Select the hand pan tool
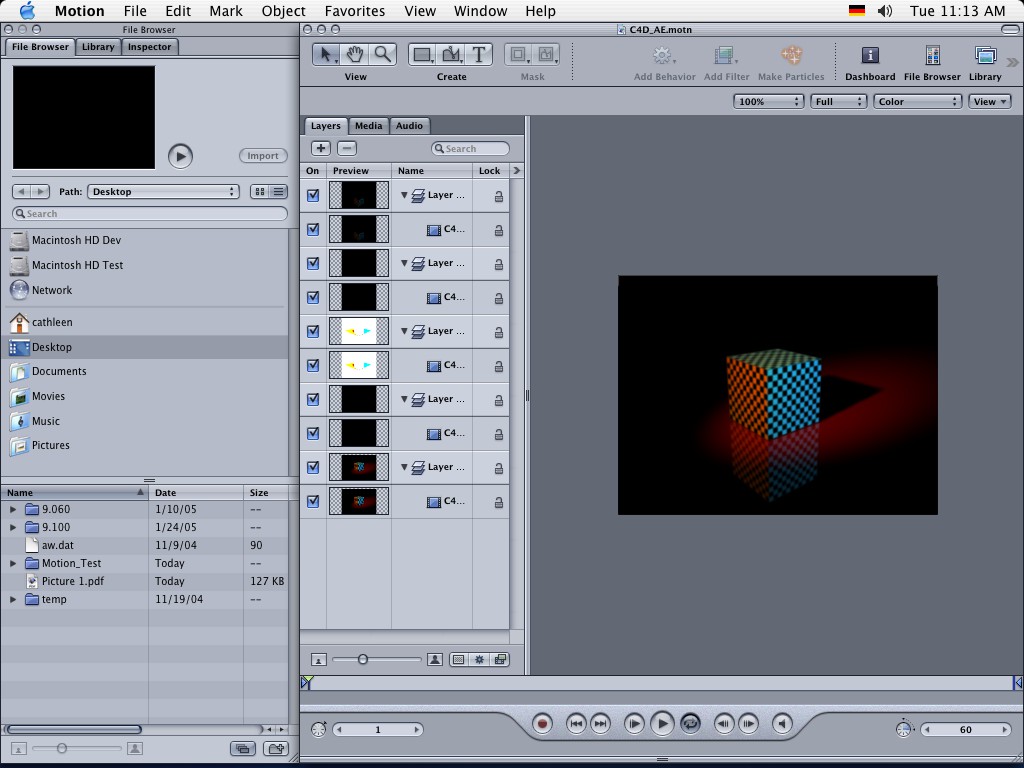The image size is (1024, 768). click(x=355, y=54)
